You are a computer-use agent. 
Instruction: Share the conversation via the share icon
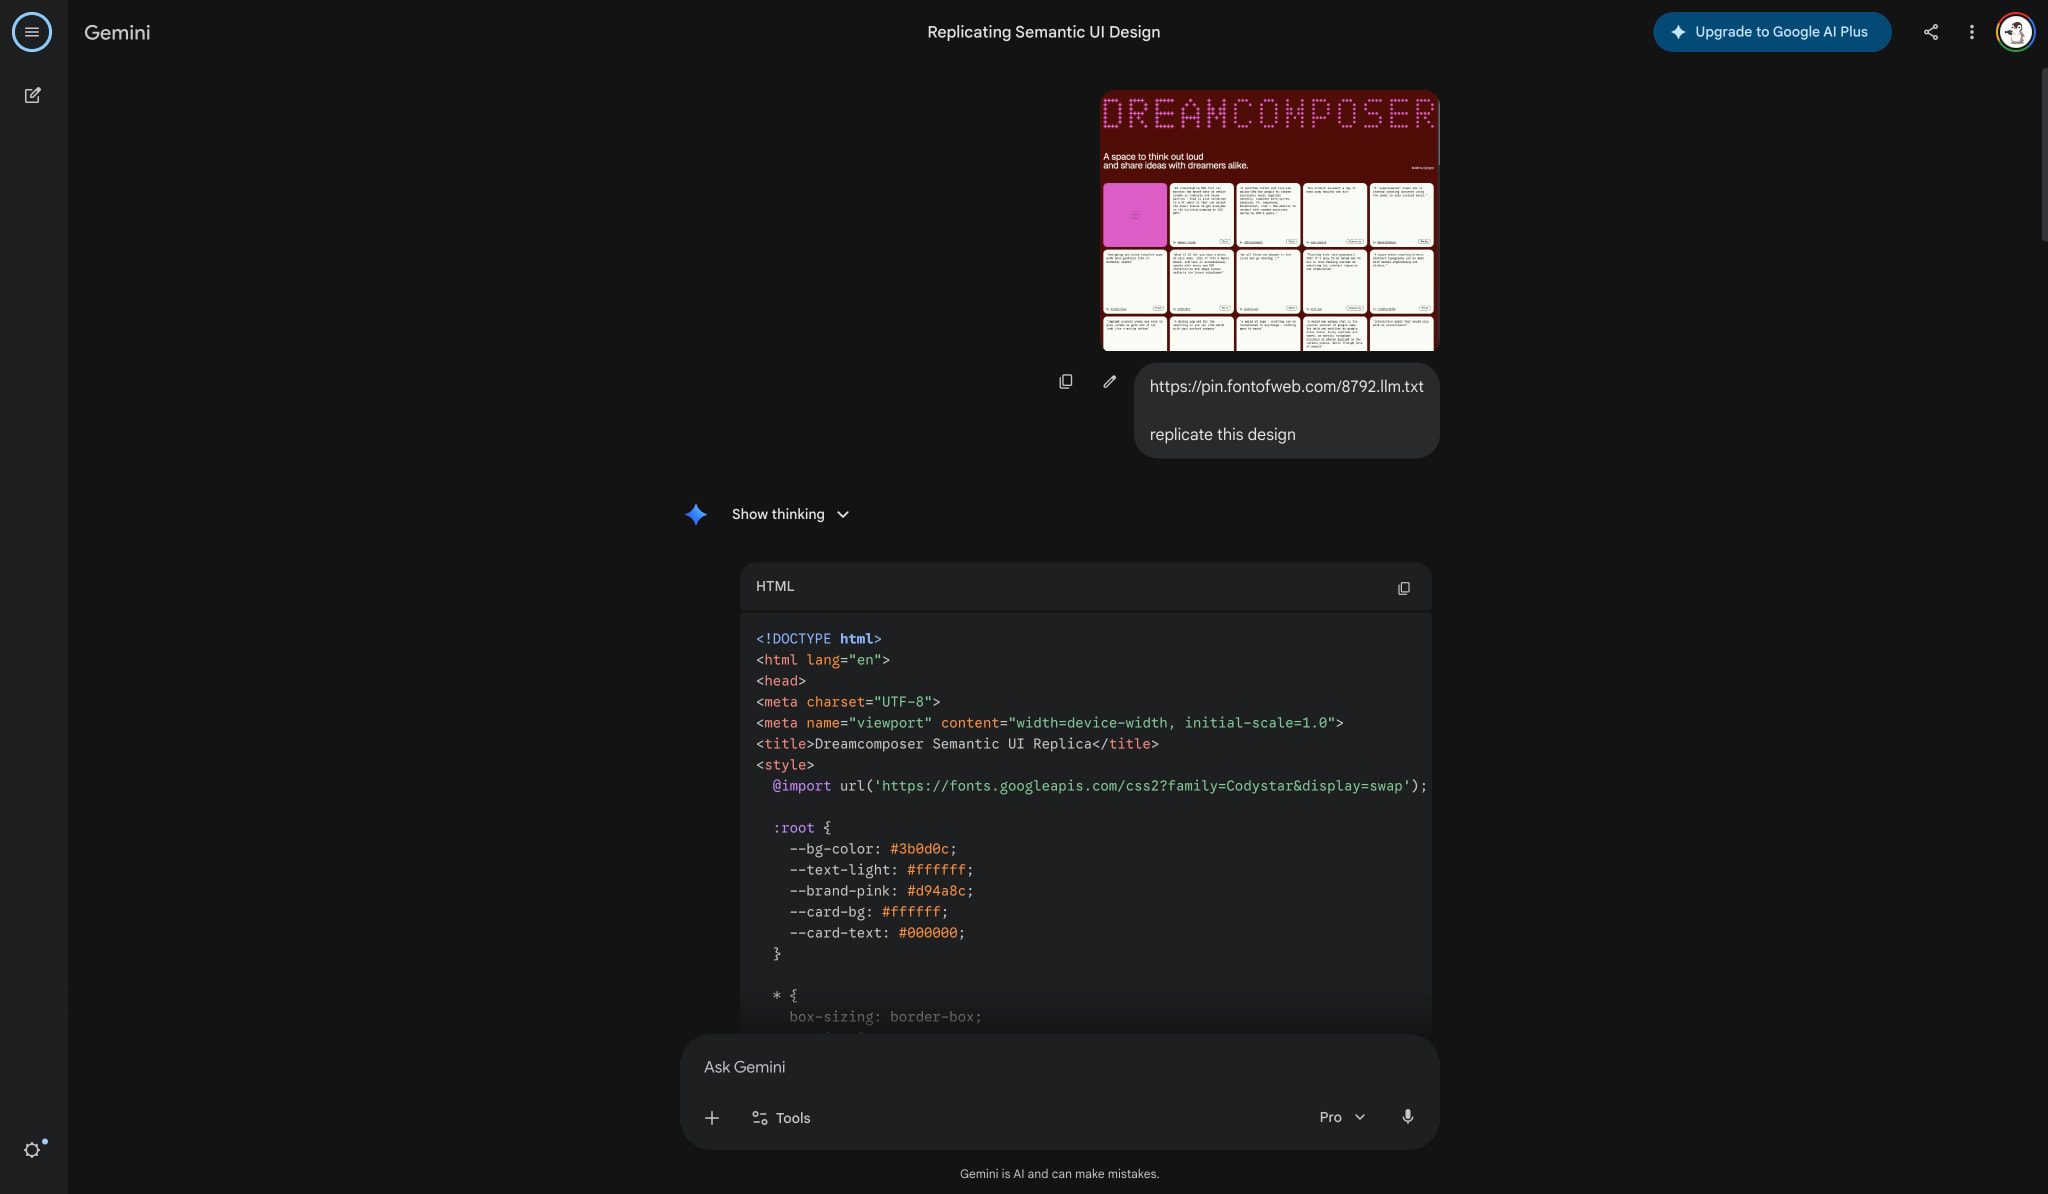(1930, 32)
